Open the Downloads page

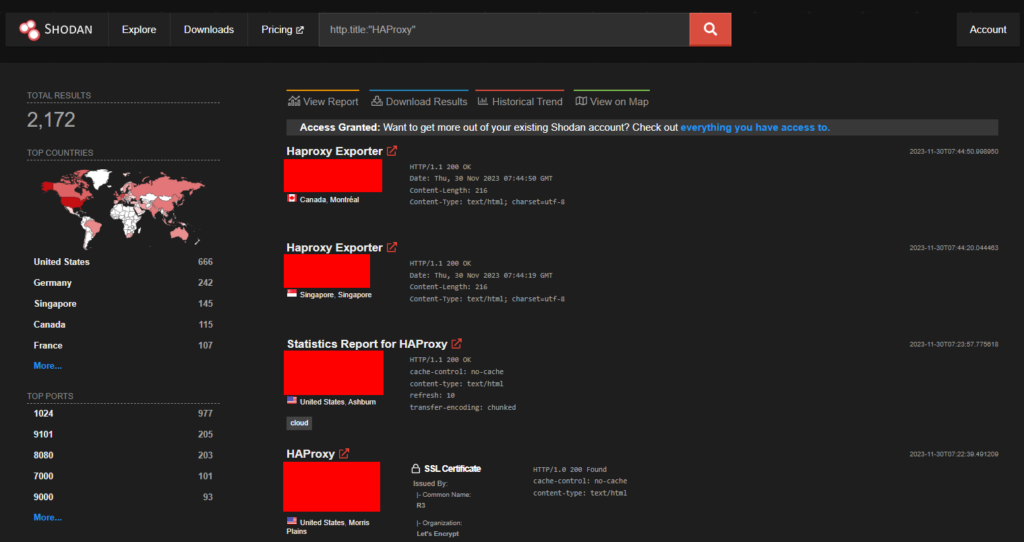tap(209, 29)
